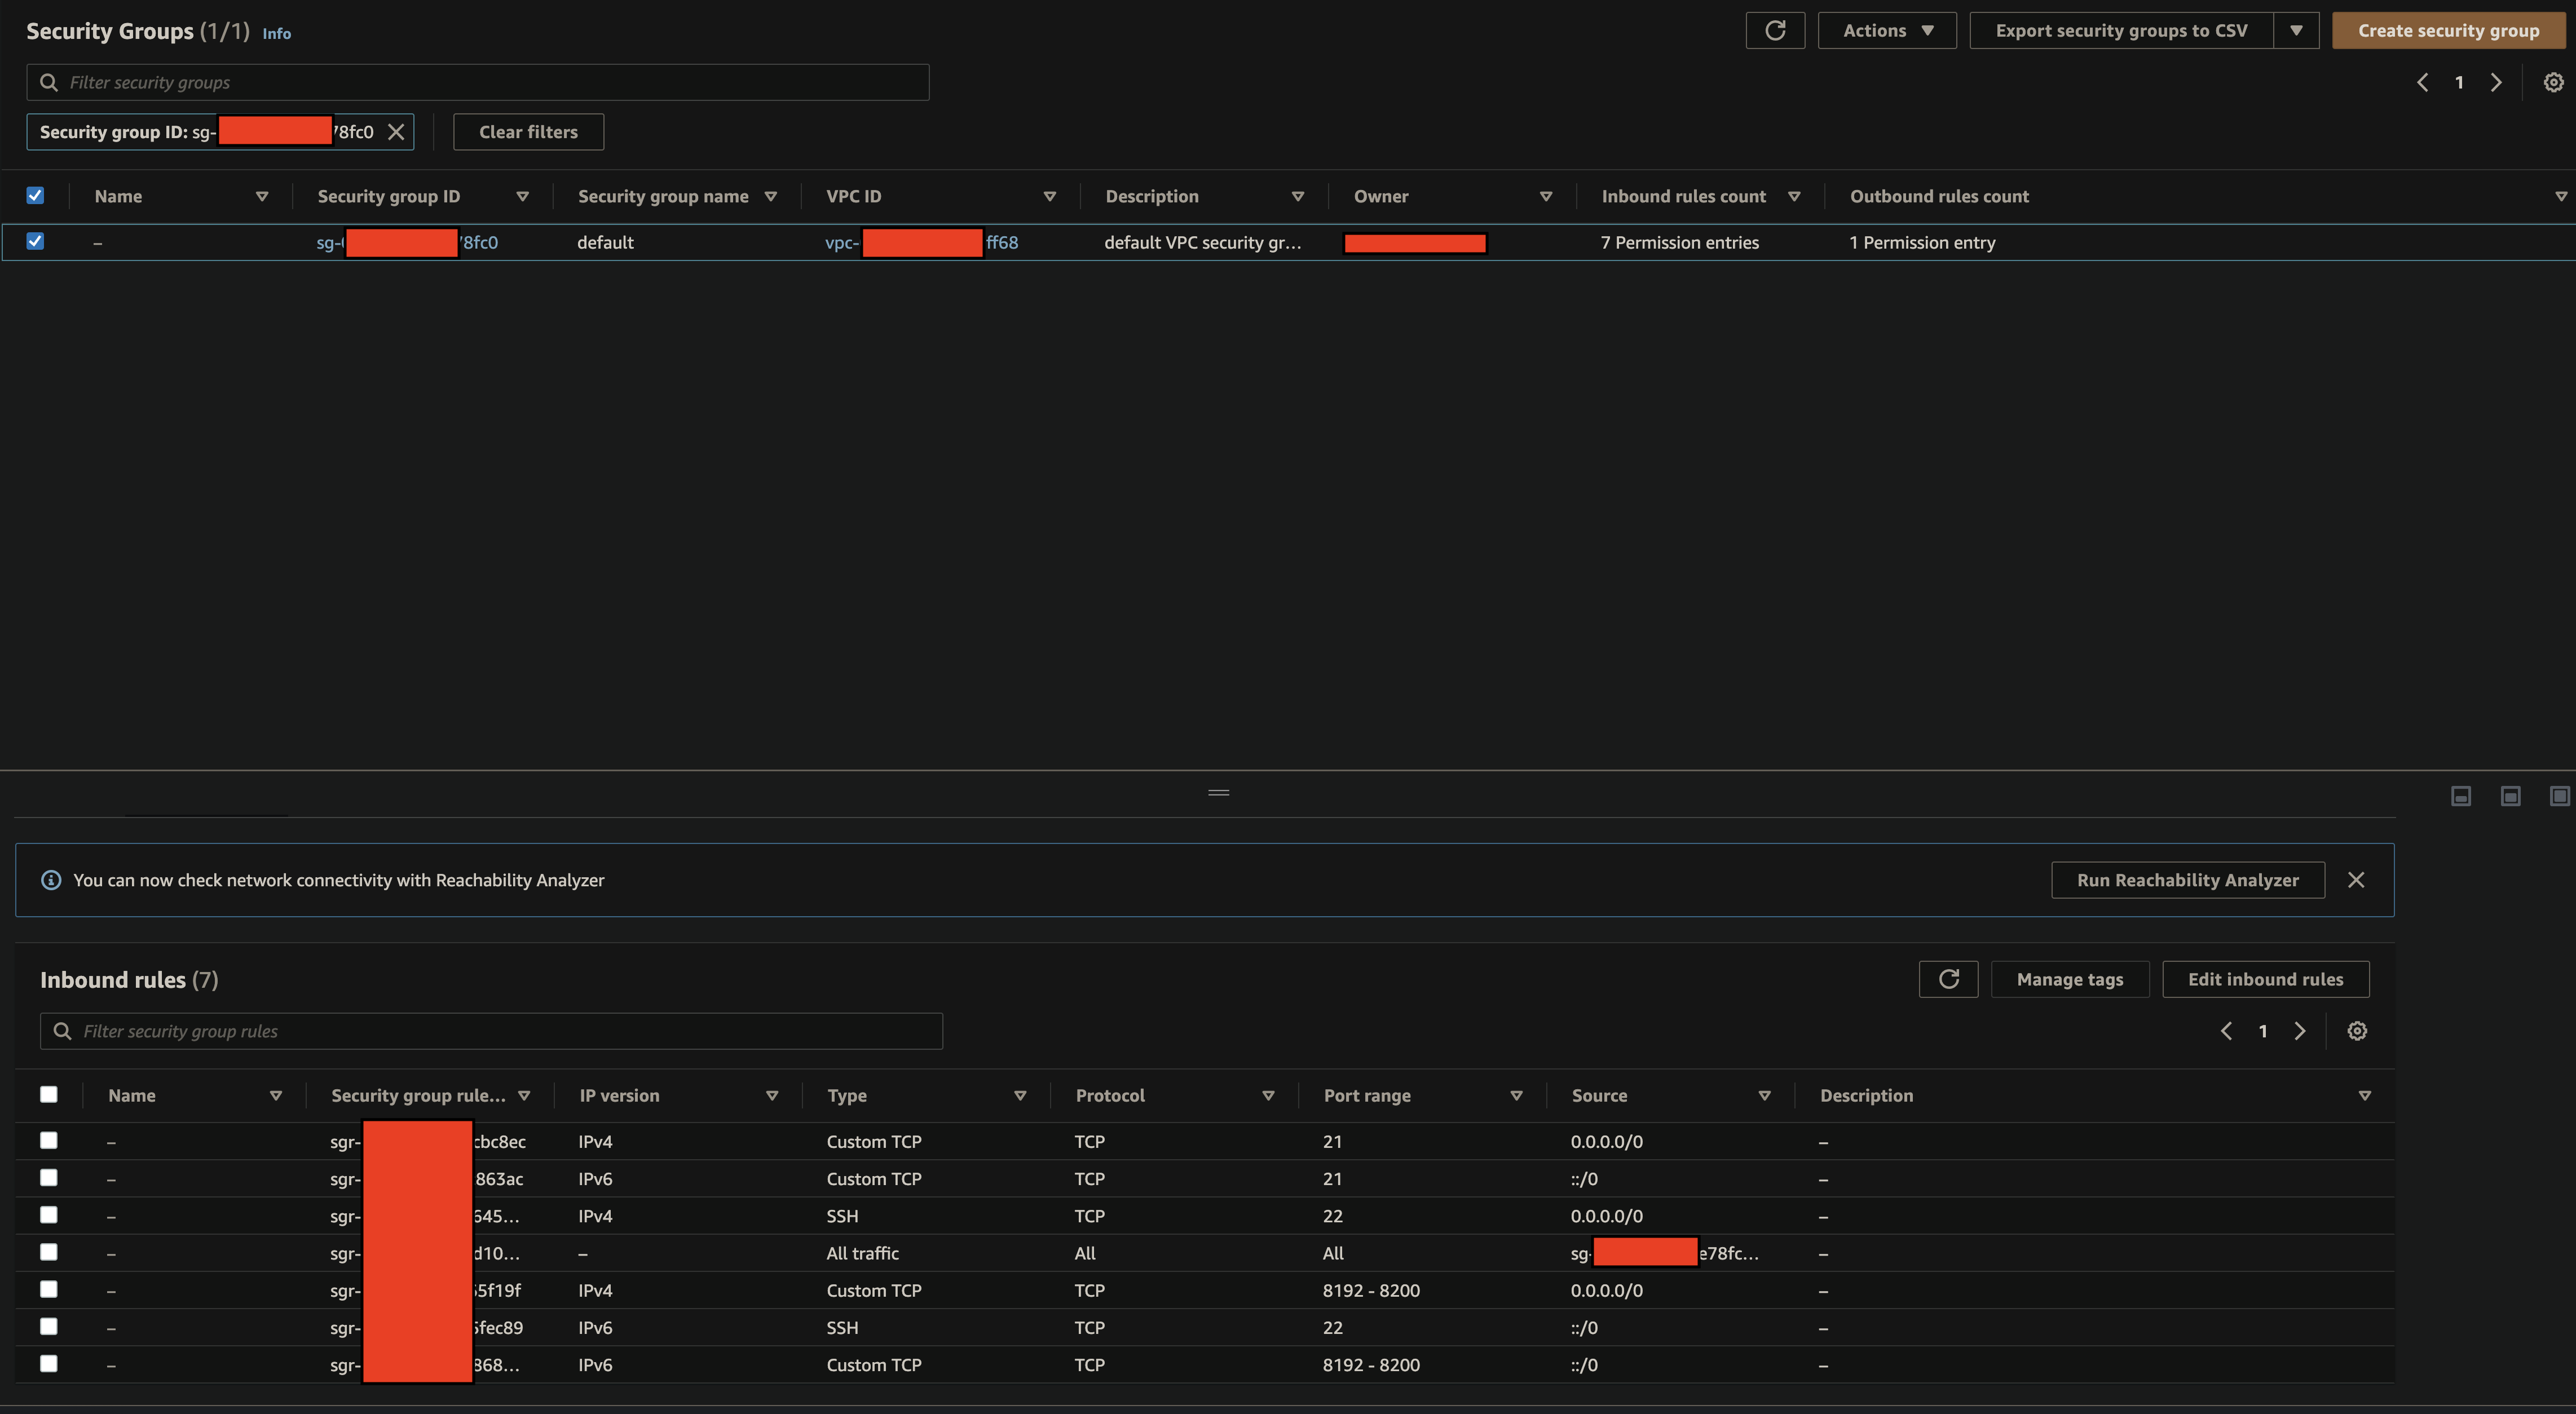Screen dimensions: 2576x1414
Task: Click Manage tags button
Action: (x=2069, y=979)
